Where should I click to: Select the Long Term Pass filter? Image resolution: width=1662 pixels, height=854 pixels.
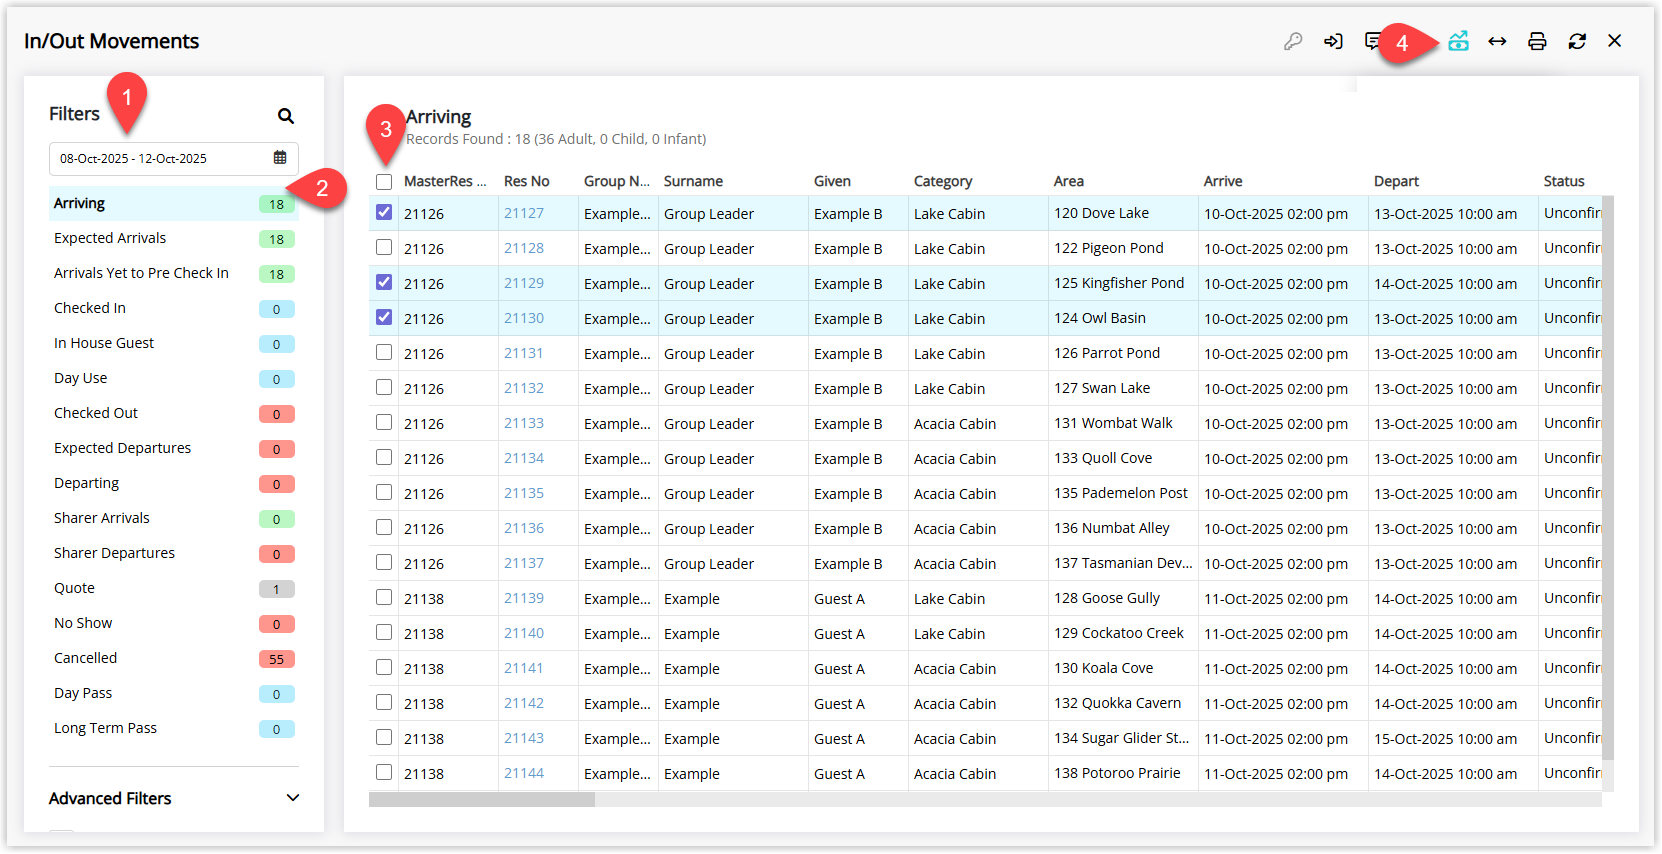coord(174,729)
